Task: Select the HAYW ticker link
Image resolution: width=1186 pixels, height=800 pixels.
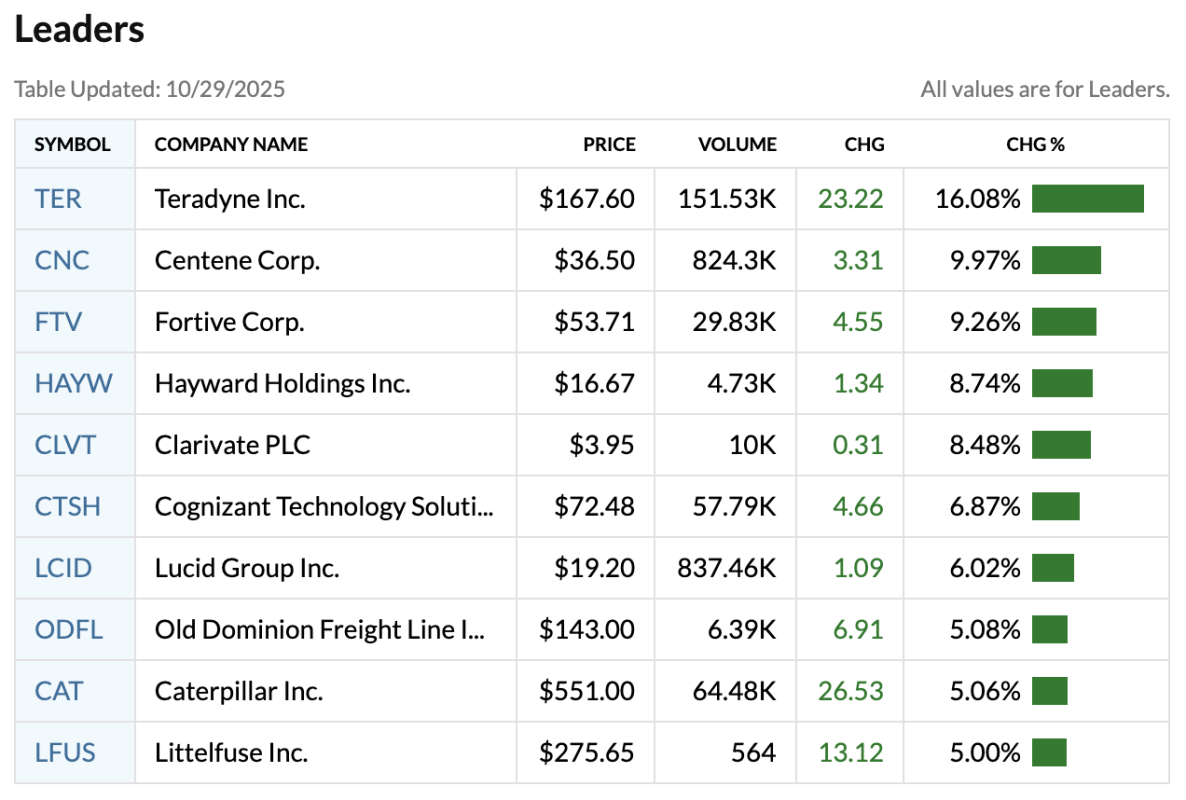Action: (x=74, y=383)
